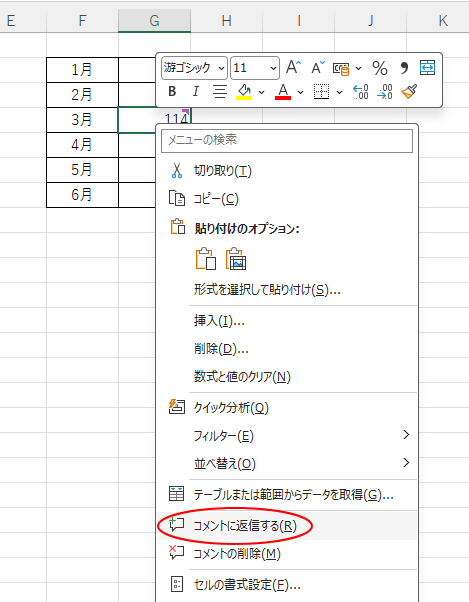Click the center align icon
Viewport: 469px width, 602px height.
[x=220, y=91]
